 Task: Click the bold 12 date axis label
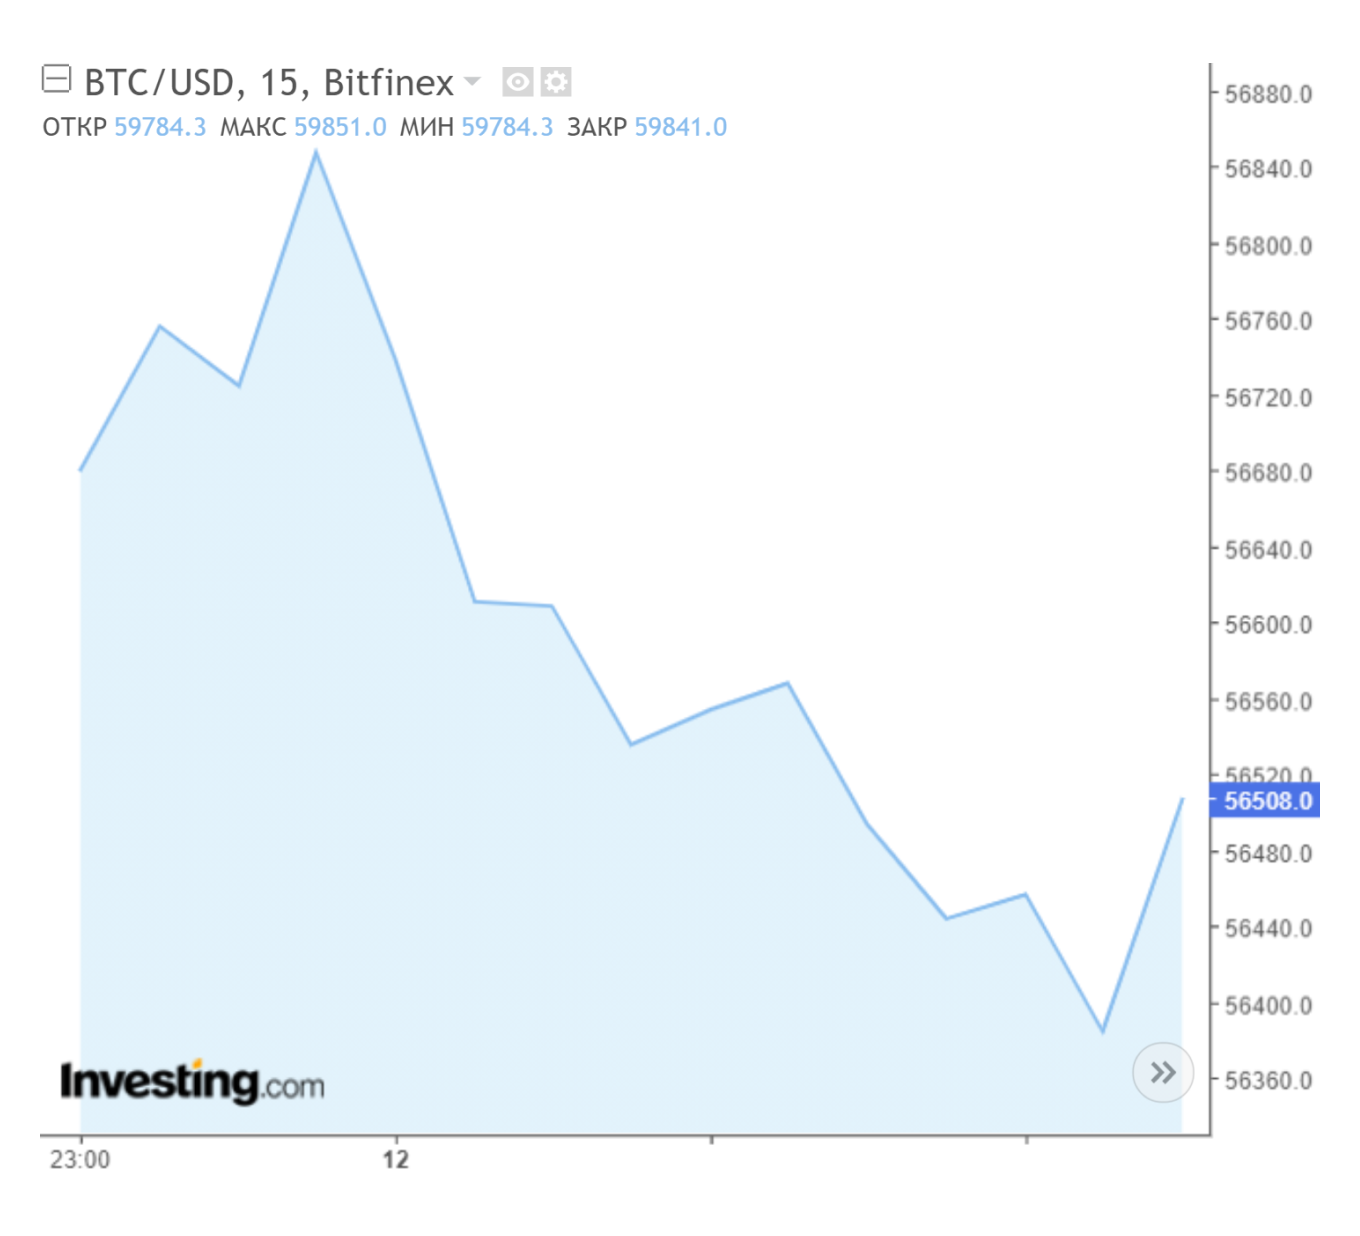pos(396,1160)
